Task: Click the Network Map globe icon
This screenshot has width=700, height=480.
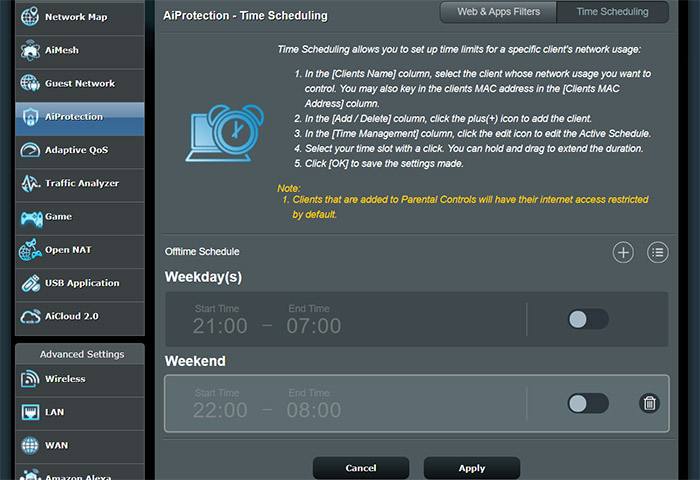Action: (30, 17)
